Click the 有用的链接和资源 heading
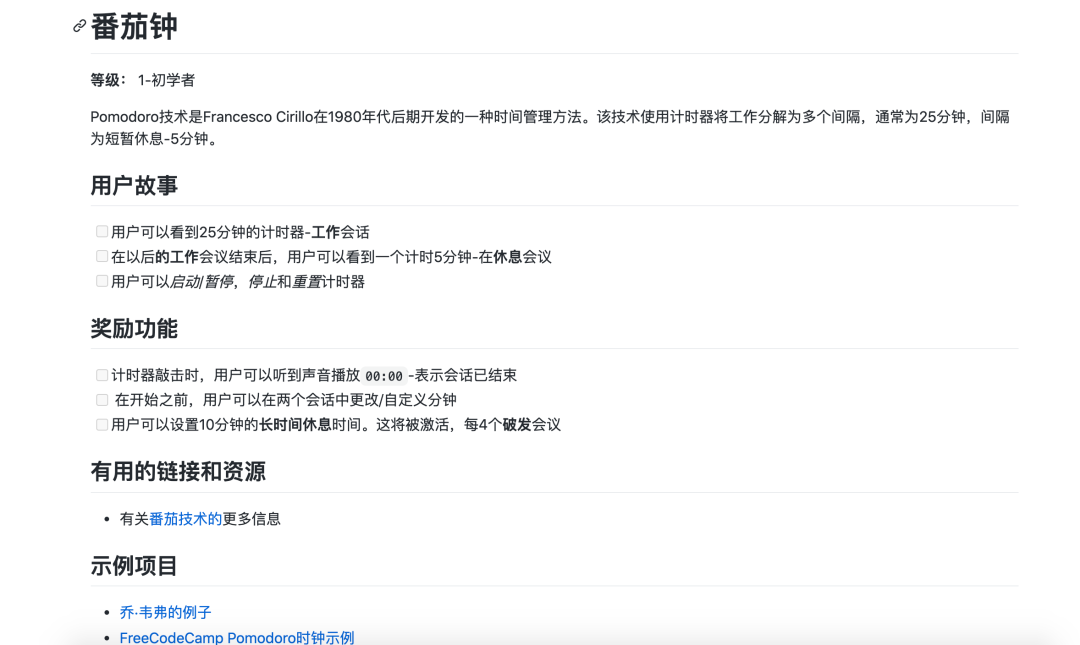 tap(178, 472)
